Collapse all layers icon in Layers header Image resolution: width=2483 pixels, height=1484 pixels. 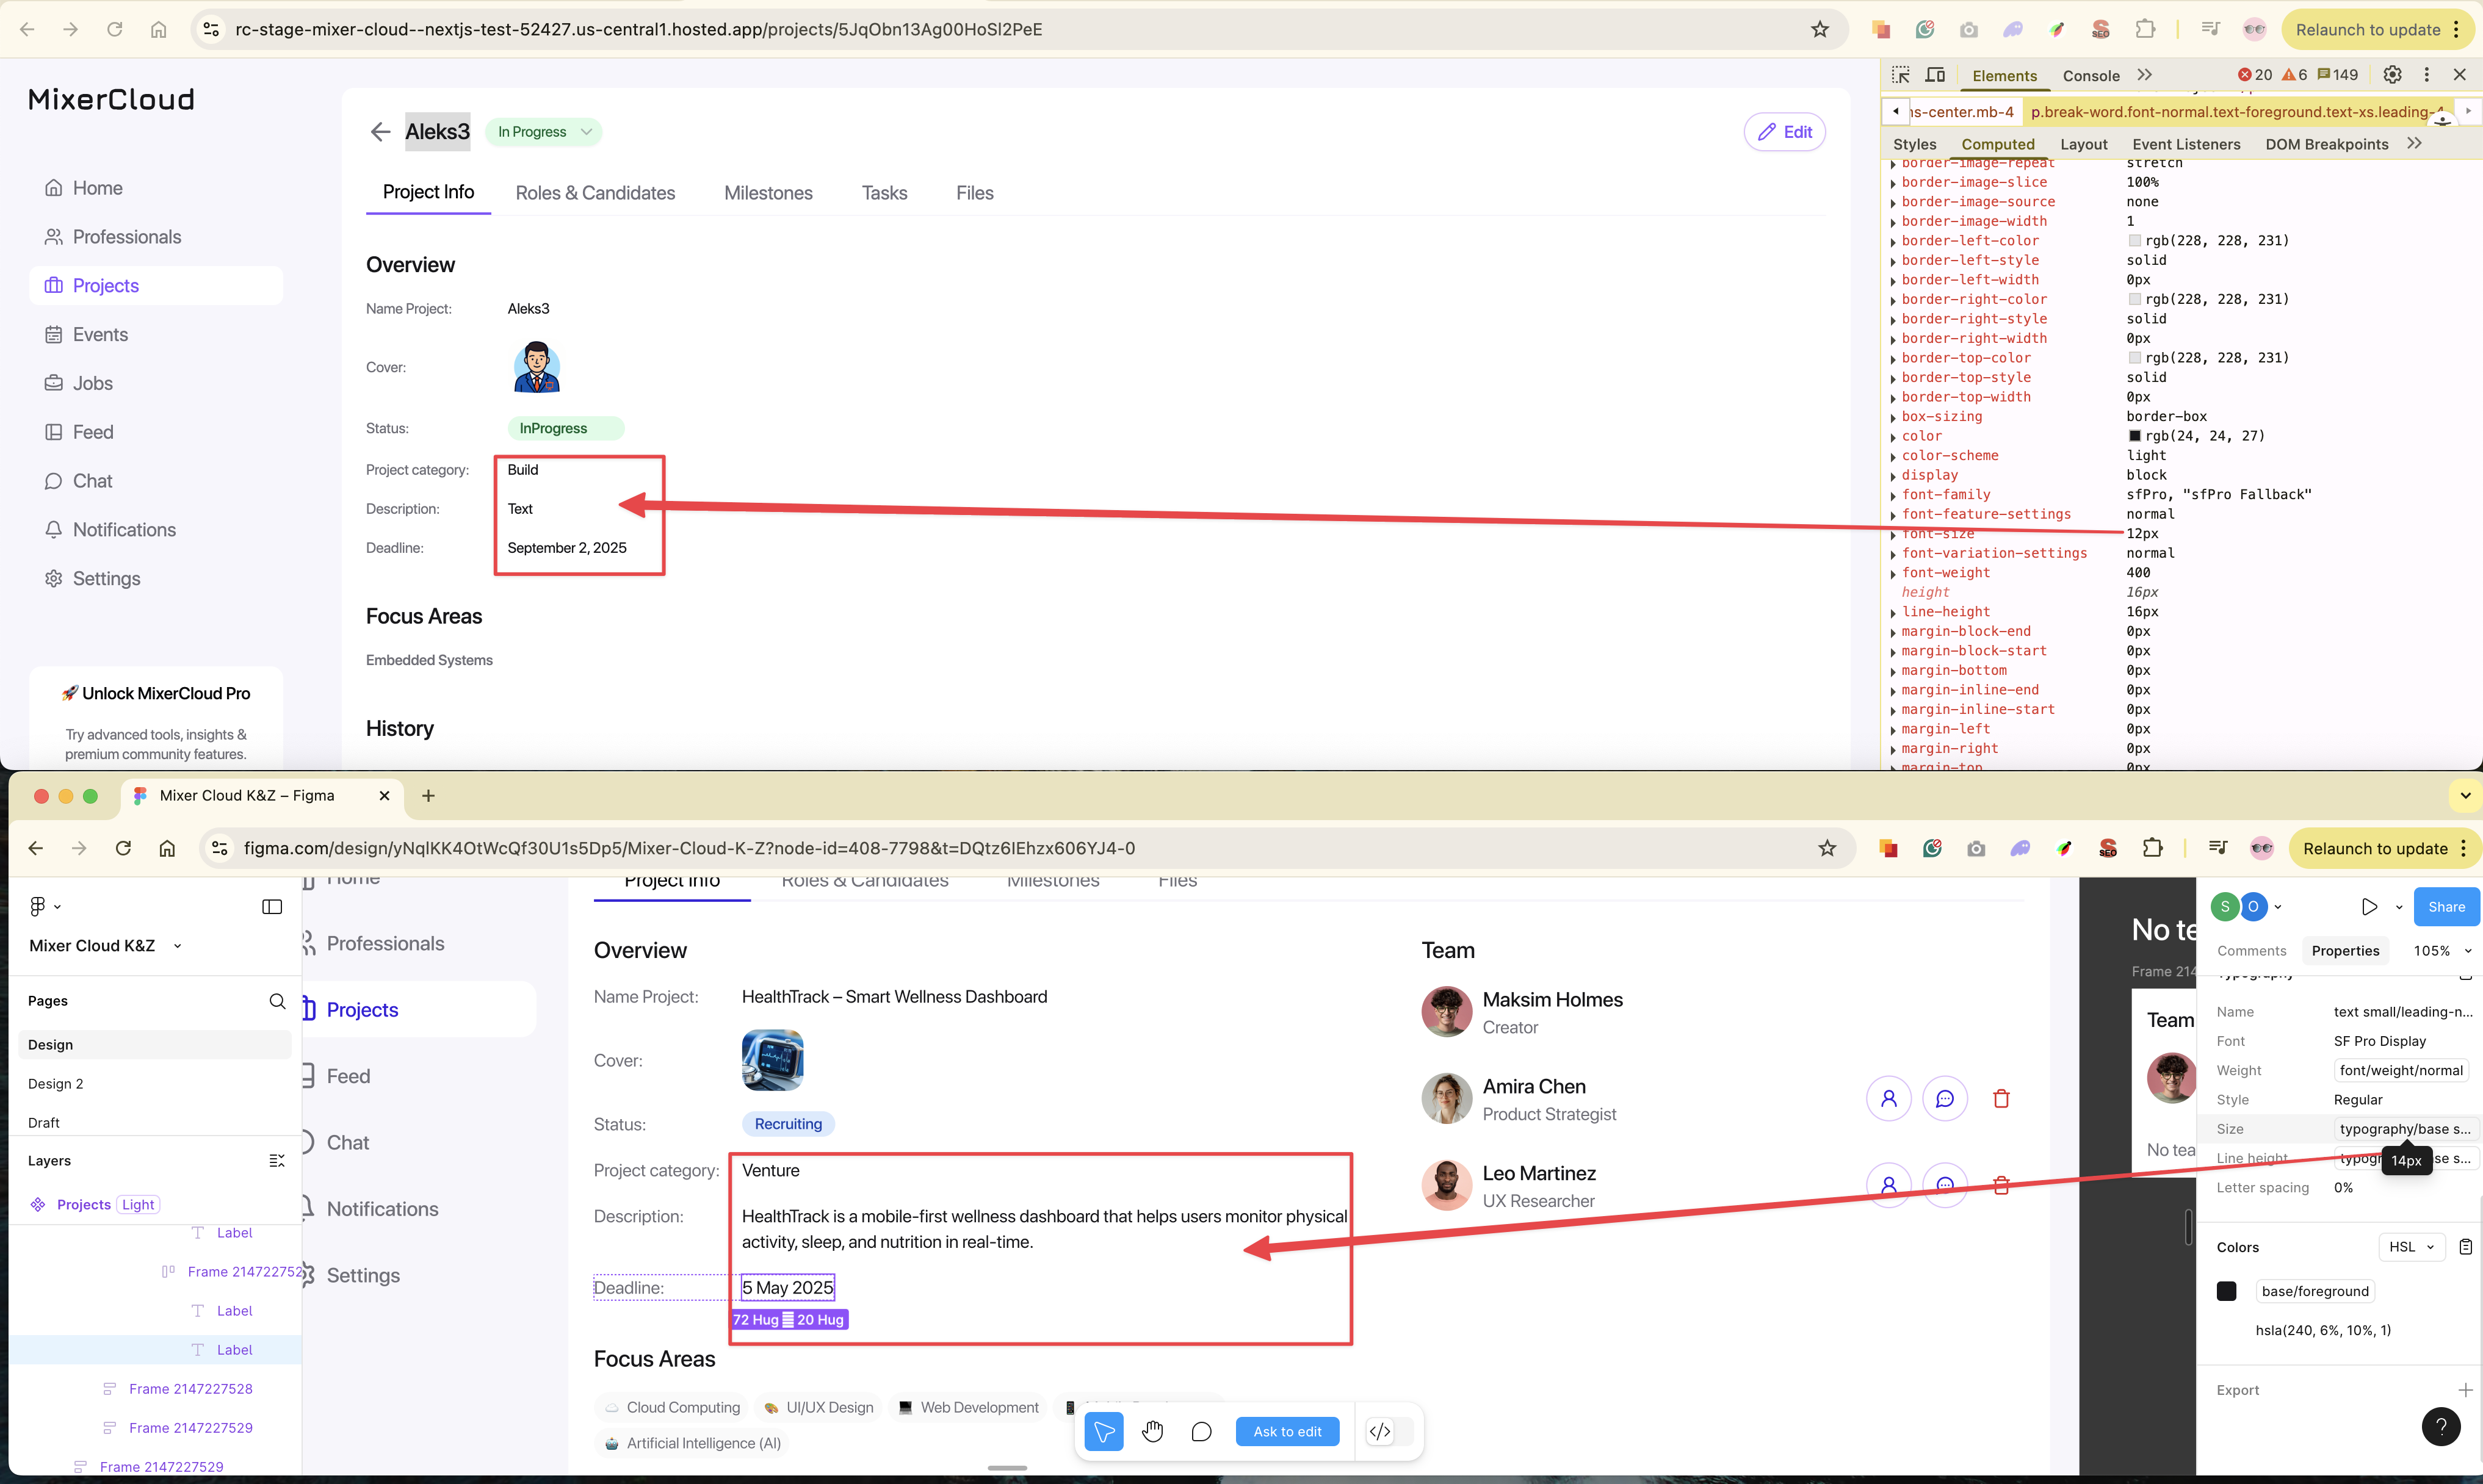[x=277, y=1160]
